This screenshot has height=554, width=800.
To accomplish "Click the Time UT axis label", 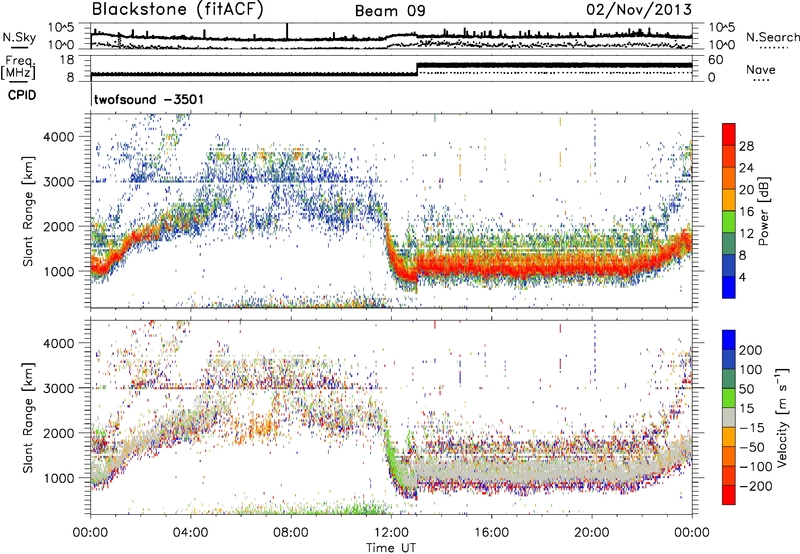I will [391, 547].
